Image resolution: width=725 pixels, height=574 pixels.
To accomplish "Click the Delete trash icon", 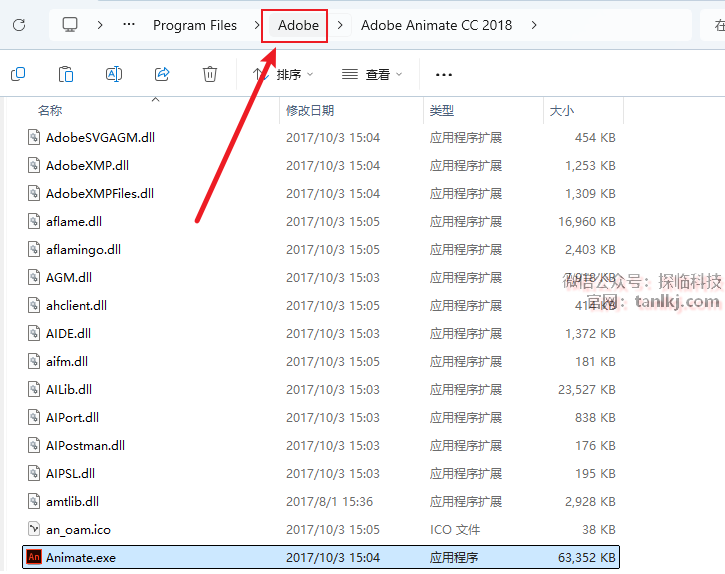I will tap(209, 74).
